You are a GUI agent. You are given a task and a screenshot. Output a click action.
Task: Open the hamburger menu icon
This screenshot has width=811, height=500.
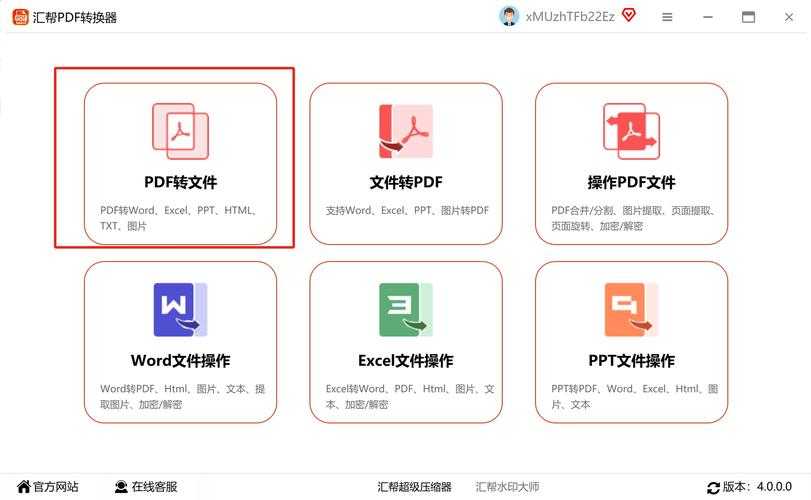pos(667,17)
